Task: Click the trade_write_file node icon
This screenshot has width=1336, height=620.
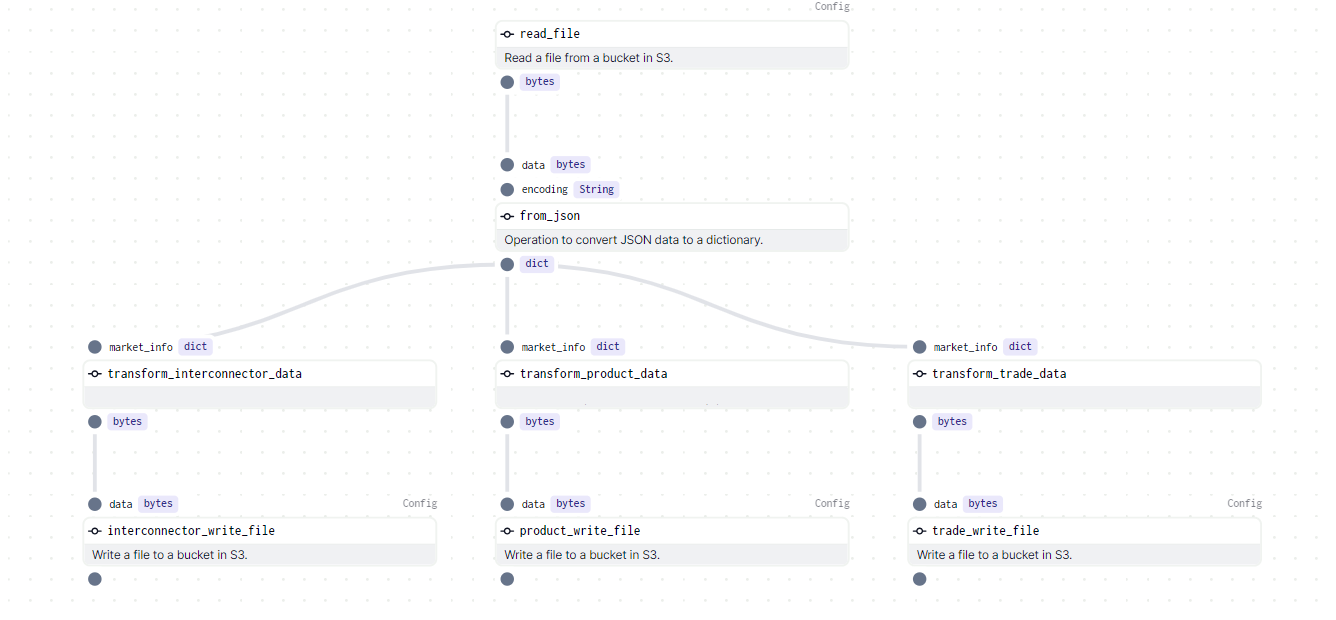Action: [920, 530]
